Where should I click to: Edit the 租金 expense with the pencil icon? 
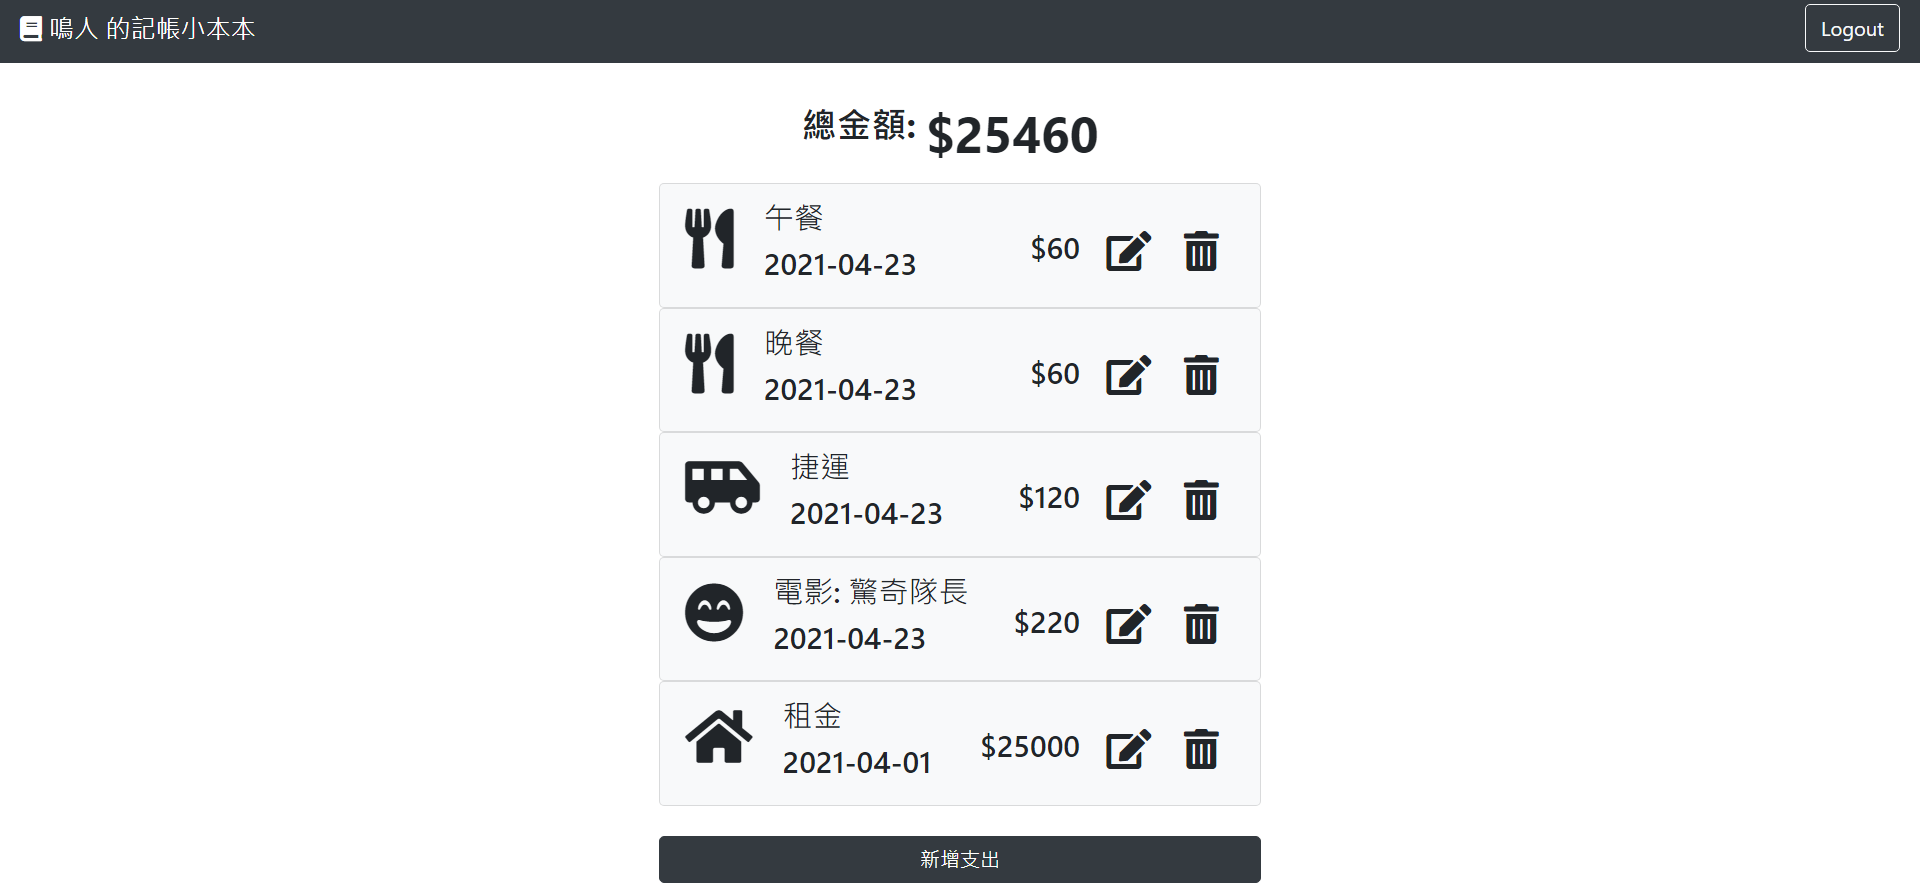pyautogui.click(x=1128, y=749)
